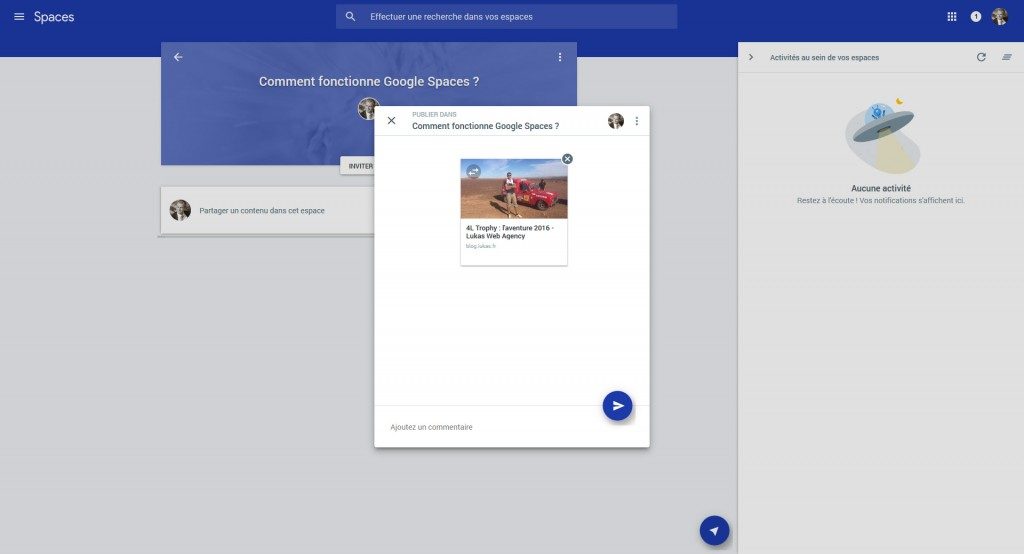The image size is (1024, 554).
Task: Click the Spaces logo title
Action: click(54, 17)
